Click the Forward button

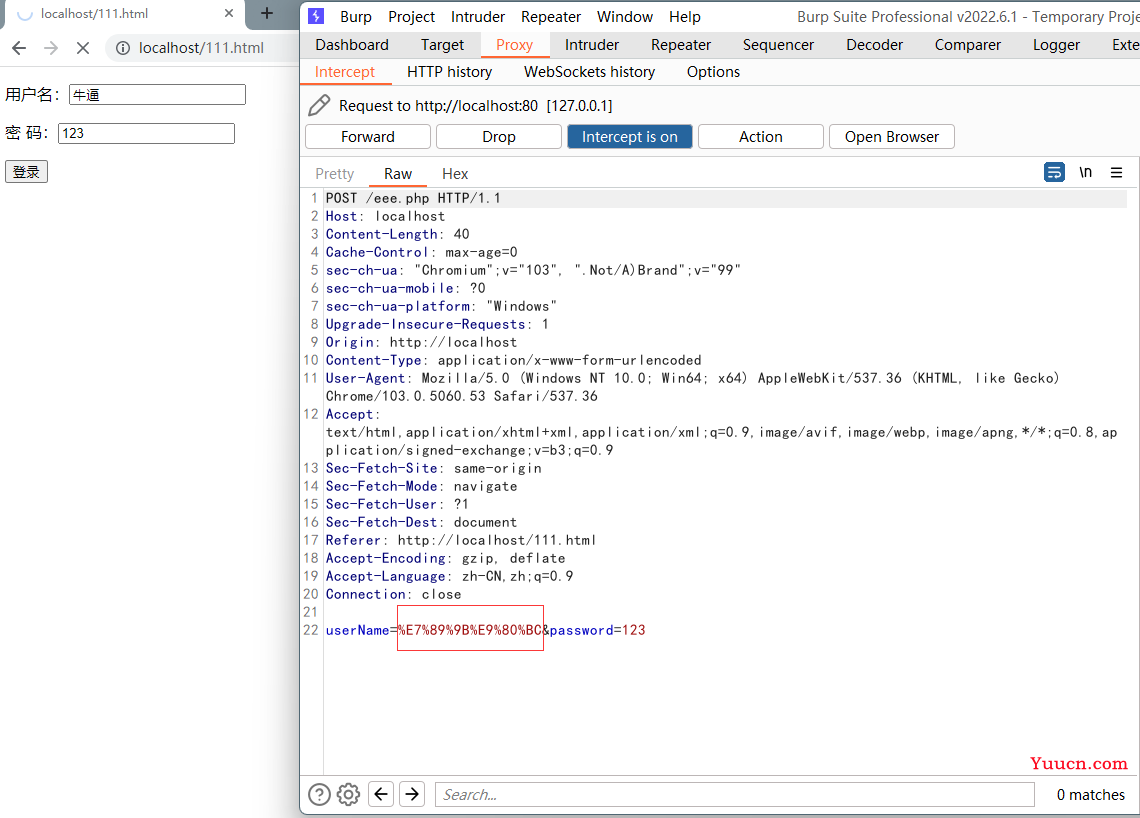coord(368,137)
